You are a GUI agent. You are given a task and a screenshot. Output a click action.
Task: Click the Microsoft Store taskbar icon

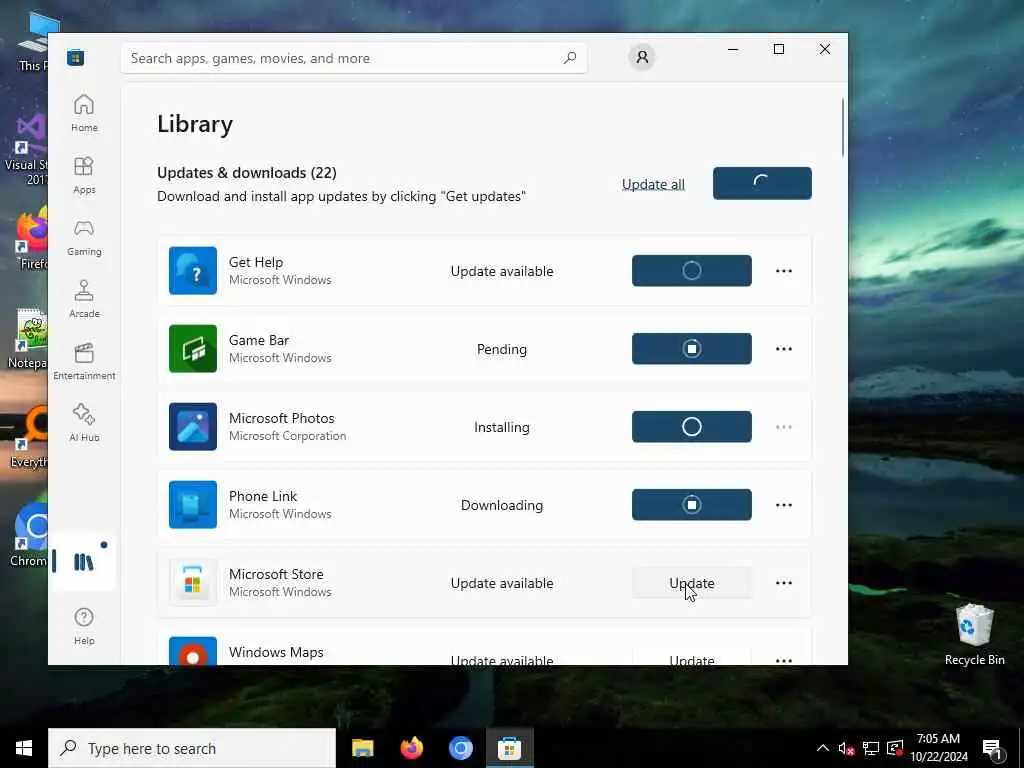509,748
